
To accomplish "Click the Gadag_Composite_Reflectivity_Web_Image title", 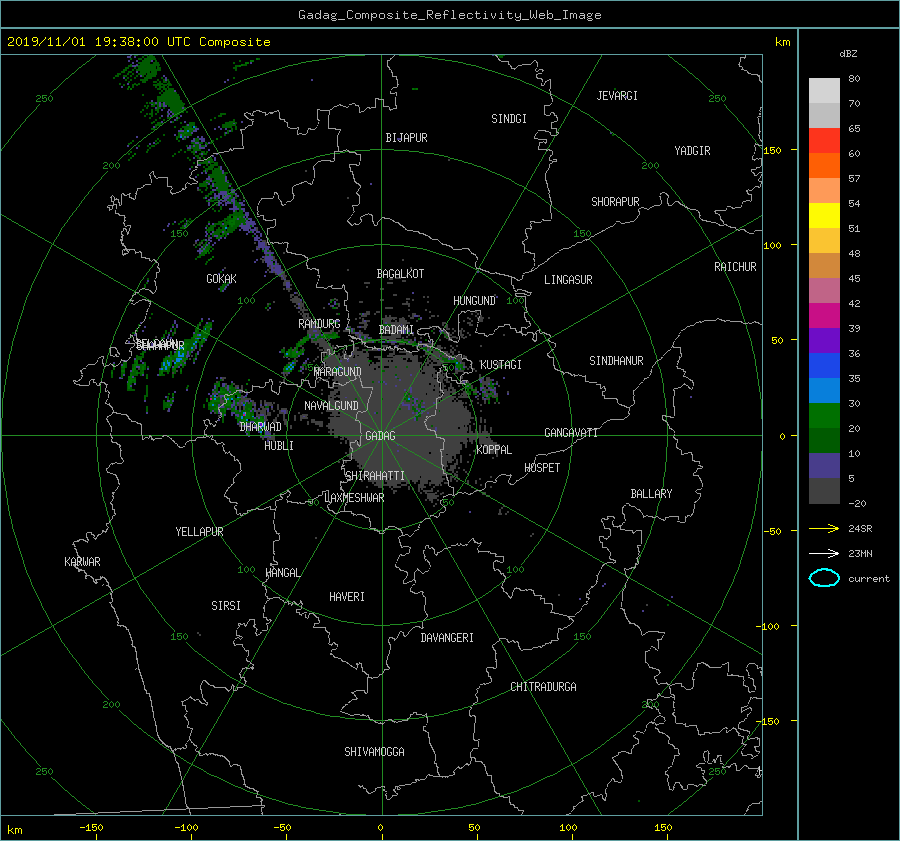I will [449, 15].
